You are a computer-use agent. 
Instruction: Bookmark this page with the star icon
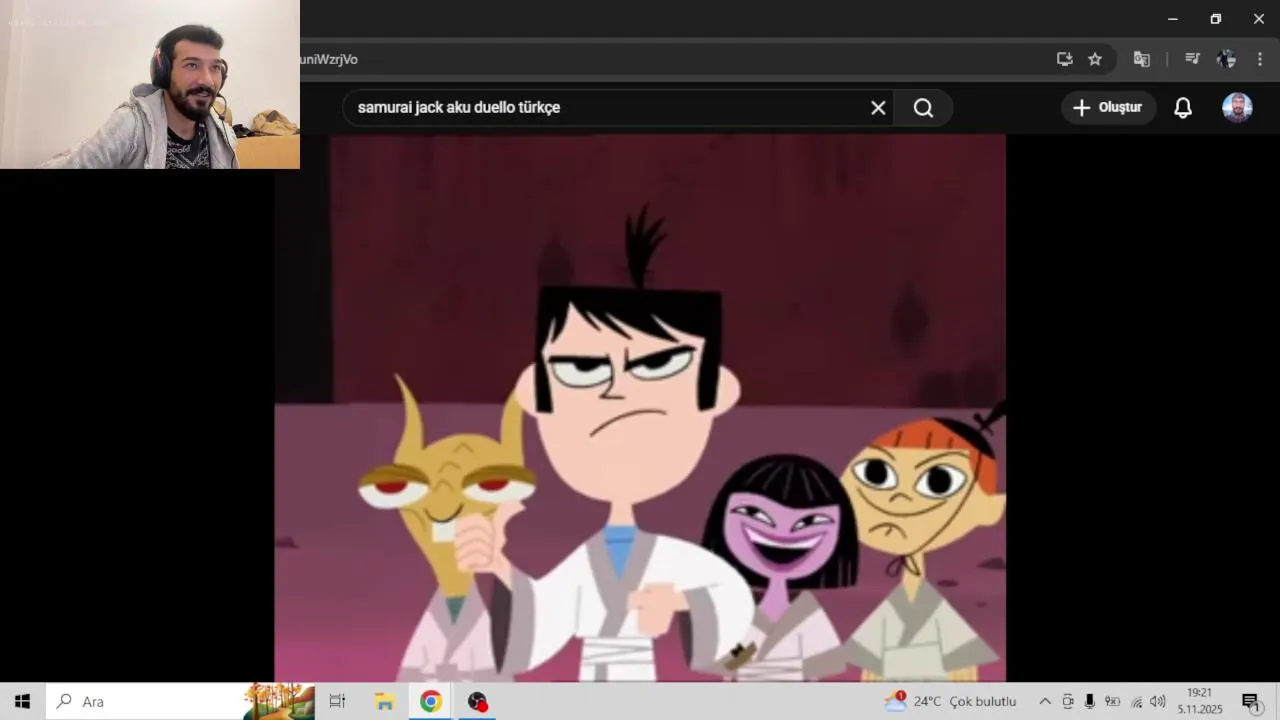1095,59
